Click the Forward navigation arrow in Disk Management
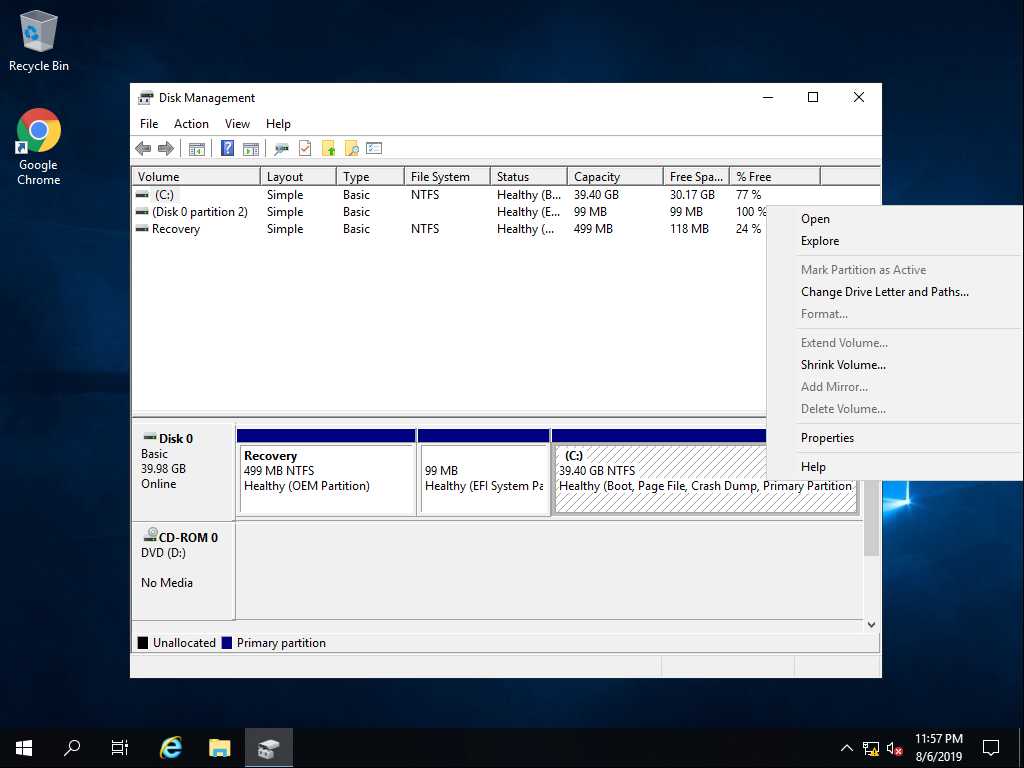 point(166,148)
